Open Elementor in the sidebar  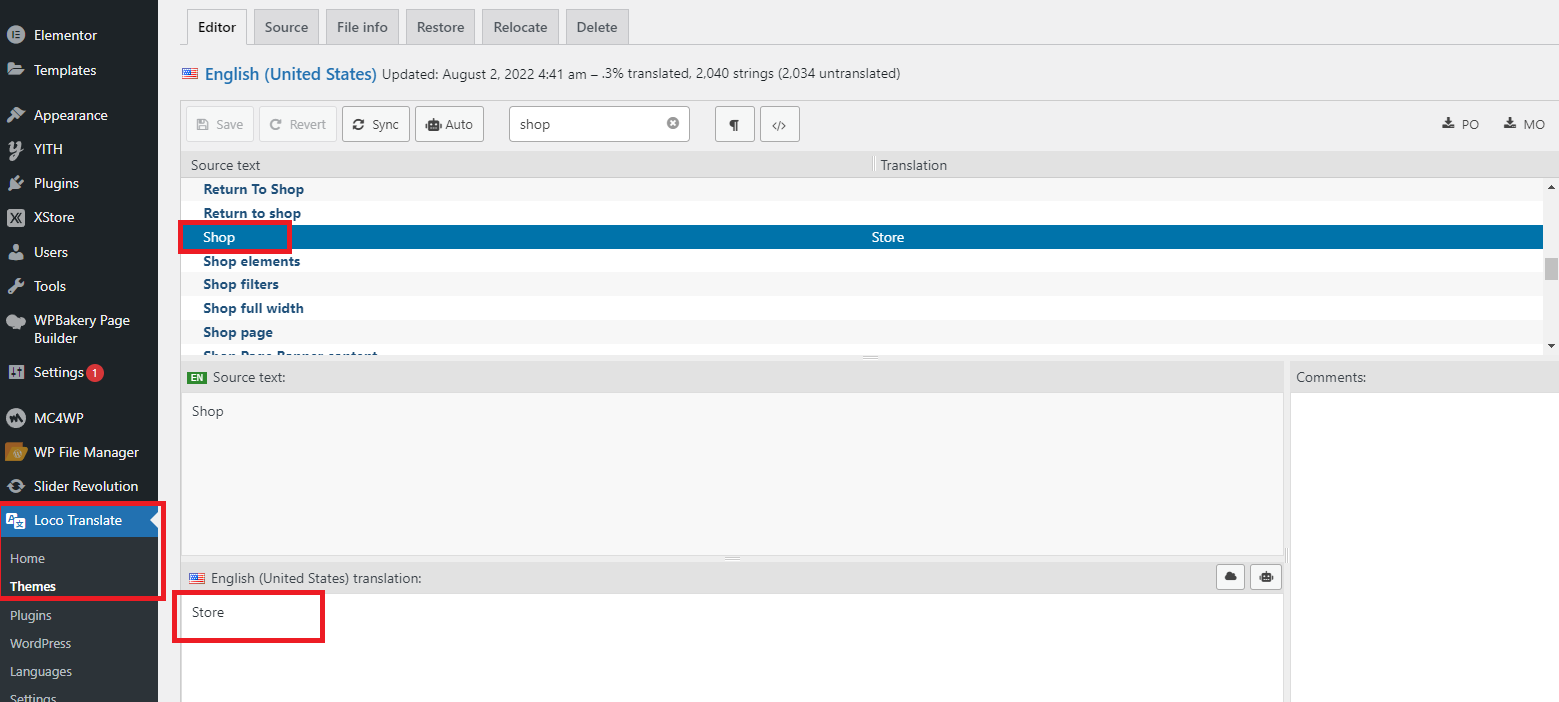pos(65,35)
